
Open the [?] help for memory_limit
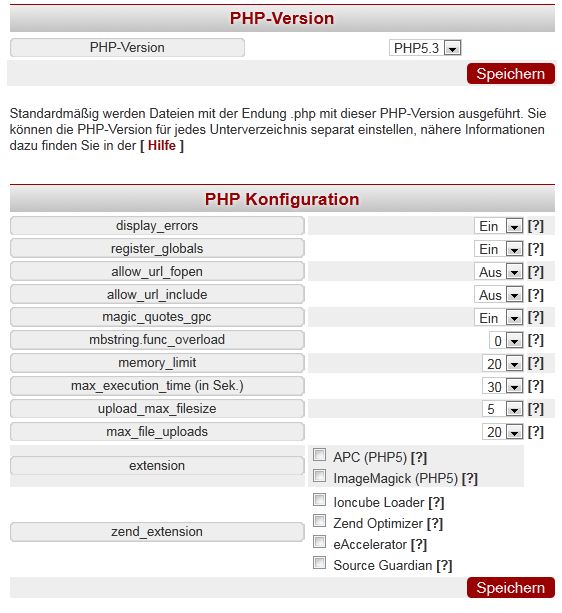[x=535, y=363]
